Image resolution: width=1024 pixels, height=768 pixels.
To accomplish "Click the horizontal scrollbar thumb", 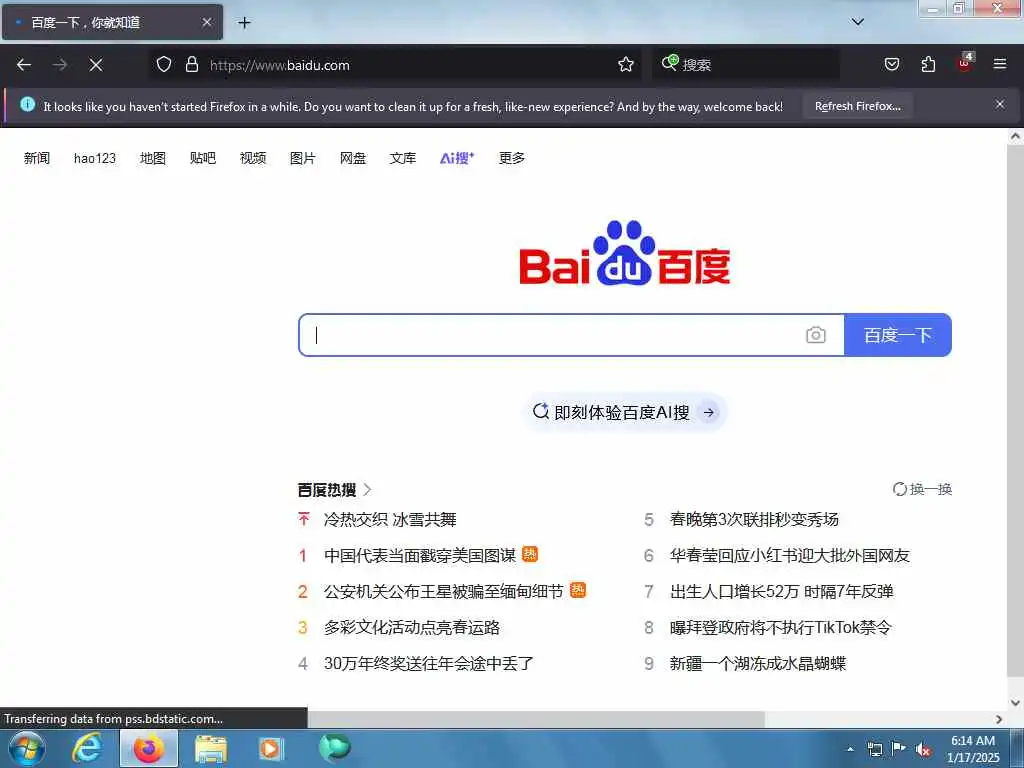I will 536,719.
